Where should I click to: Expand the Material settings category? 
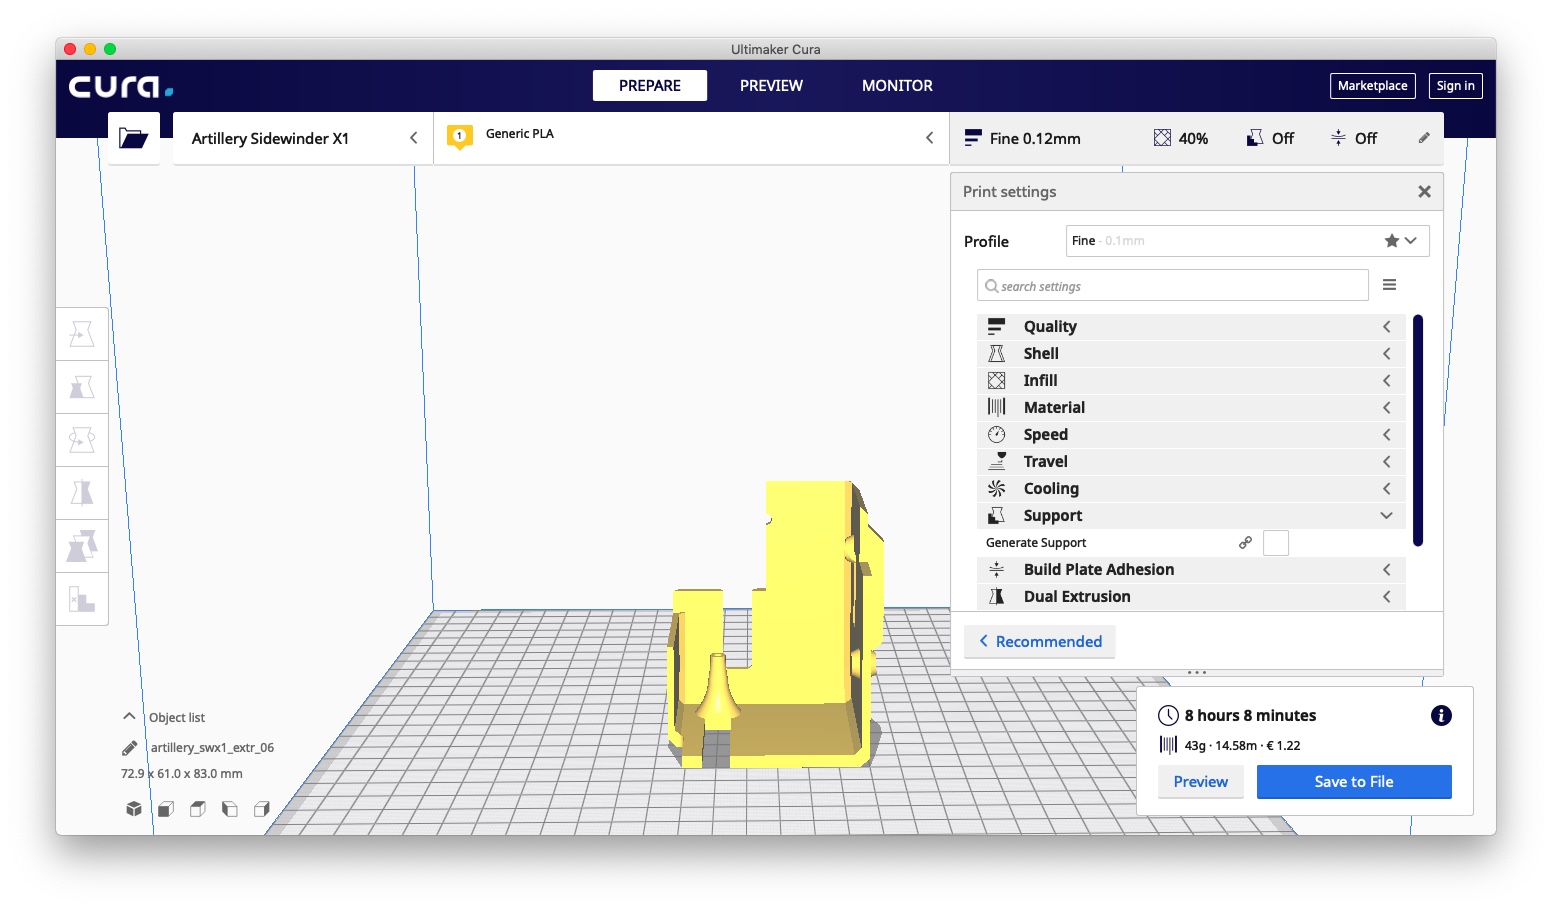click(x=1191, y=407)
